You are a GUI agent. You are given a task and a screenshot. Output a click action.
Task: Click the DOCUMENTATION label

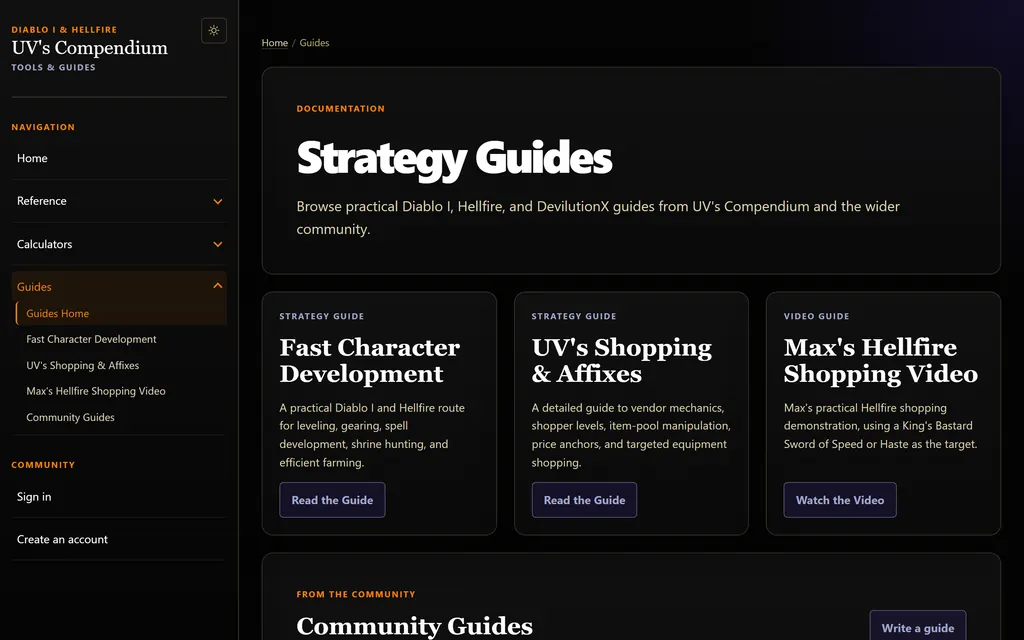[x=340, y=109]
